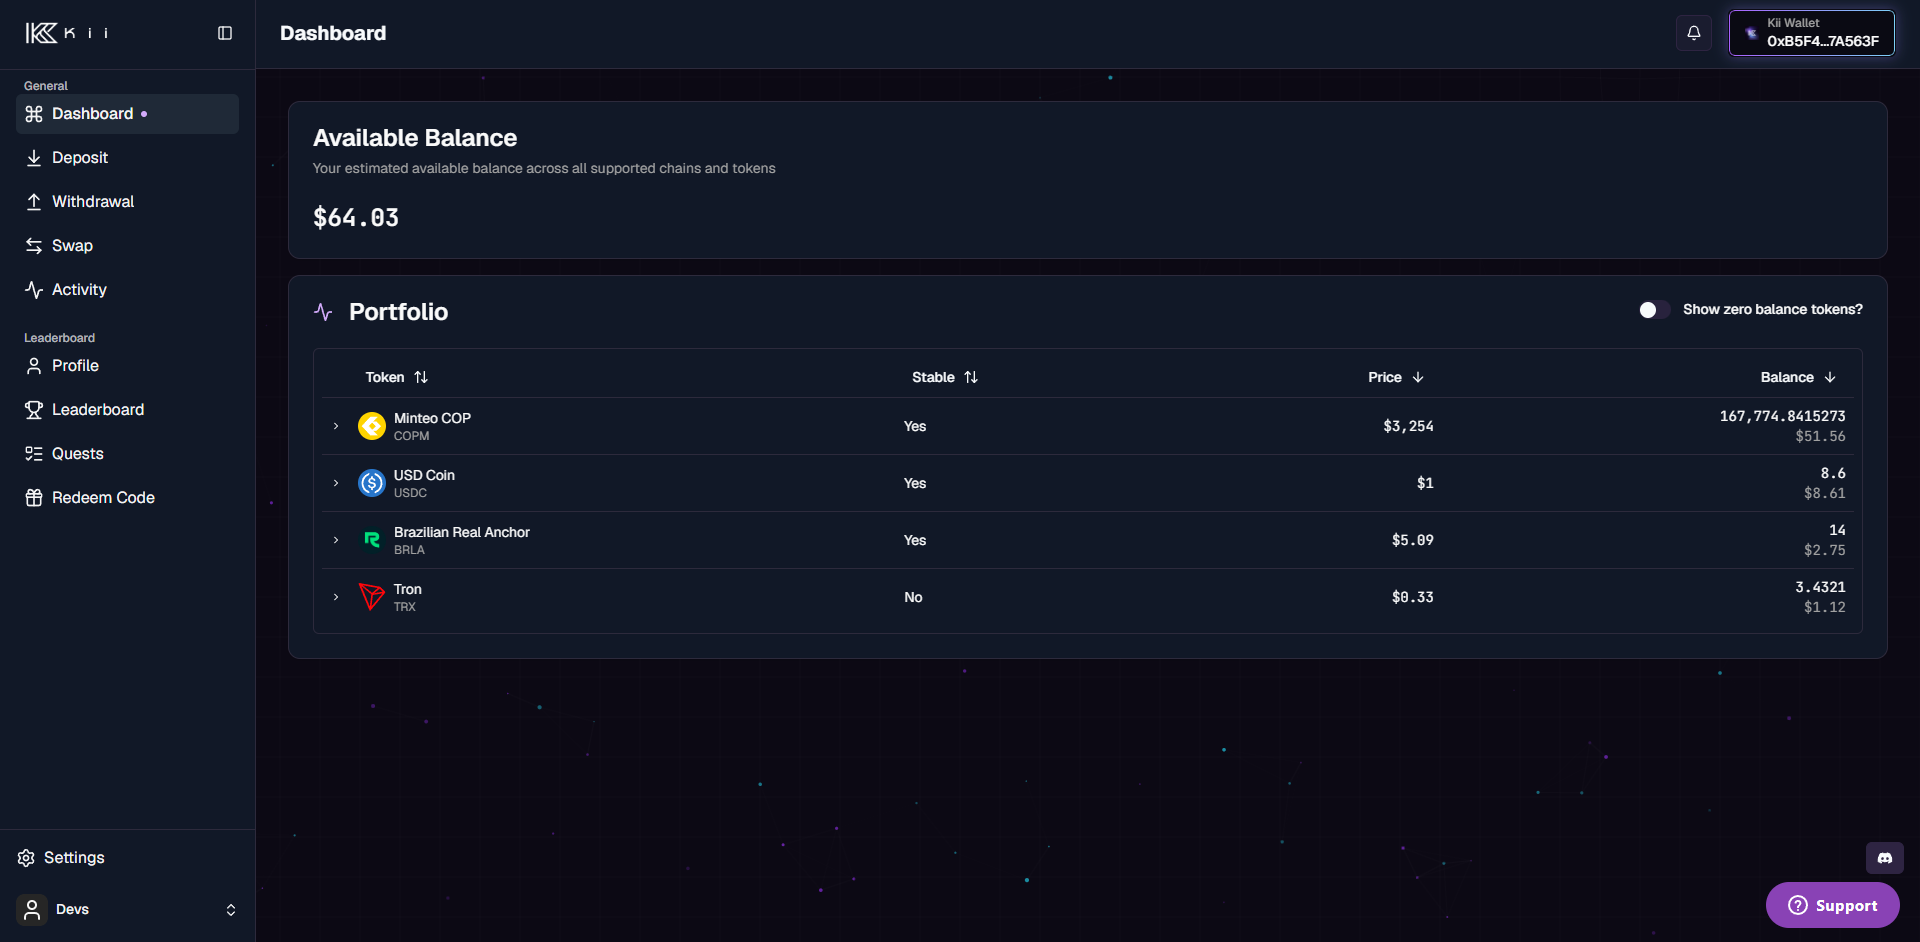
Task: Click the Show zero balance tokens label
Action: (x=1773, y=310)
